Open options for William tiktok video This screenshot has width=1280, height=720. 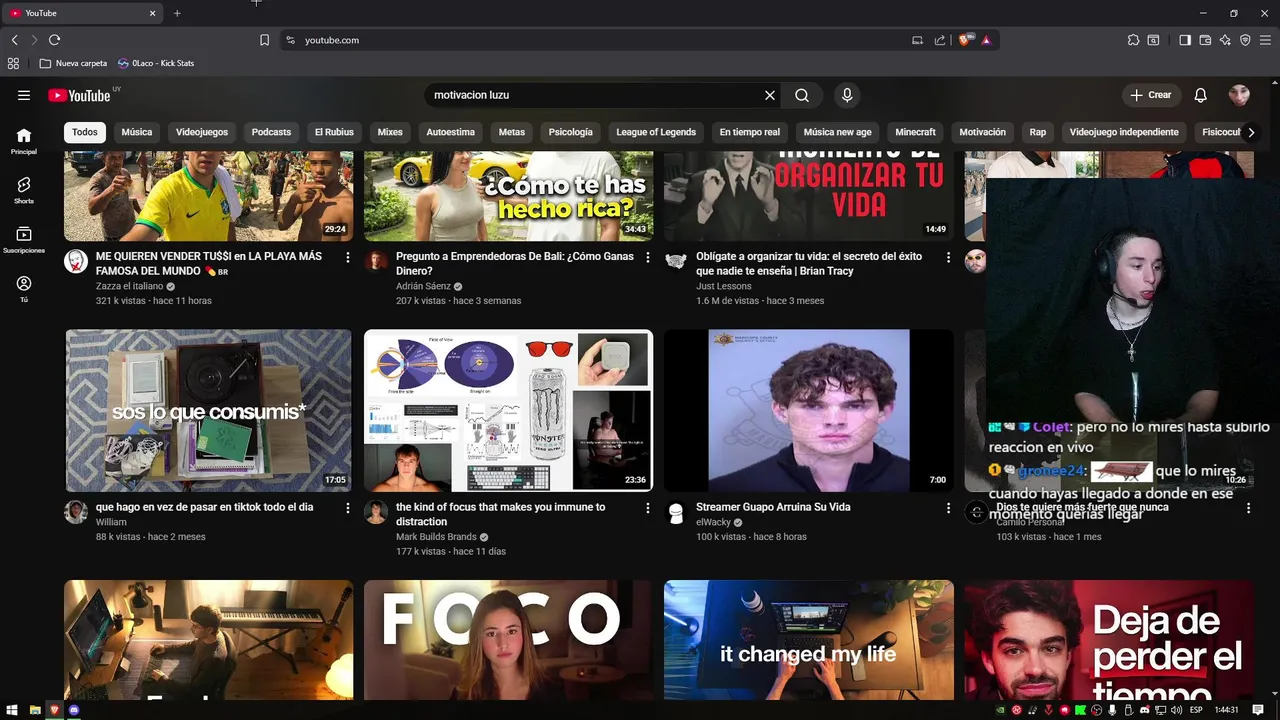[x=348, y=508]
